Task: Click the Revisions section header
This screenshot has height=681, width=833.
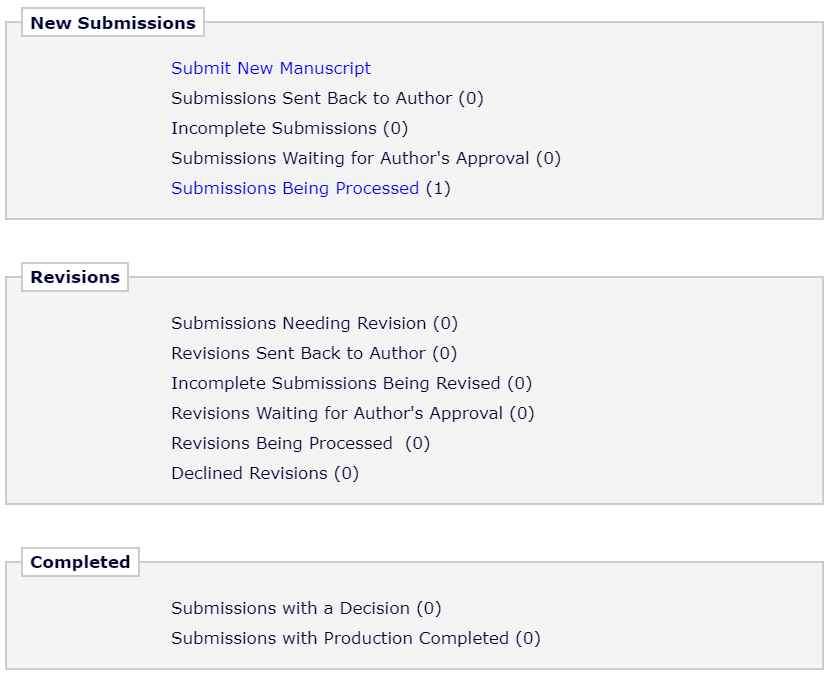Action: tap(75, 277)
